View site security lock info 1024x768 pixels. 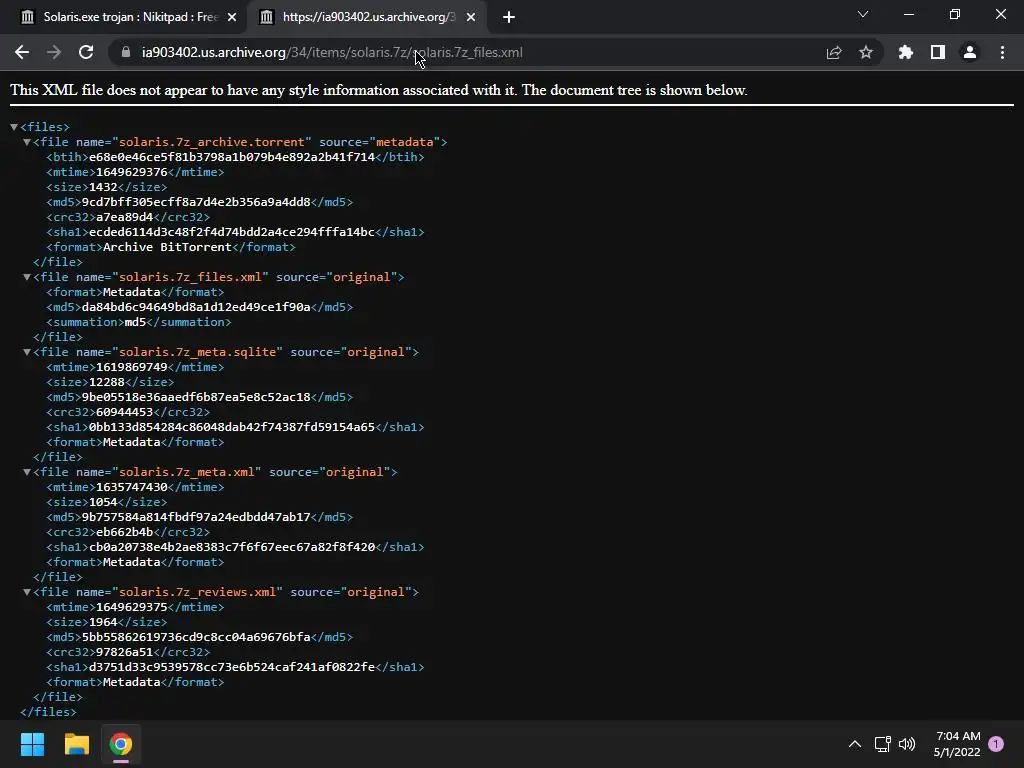126,52
